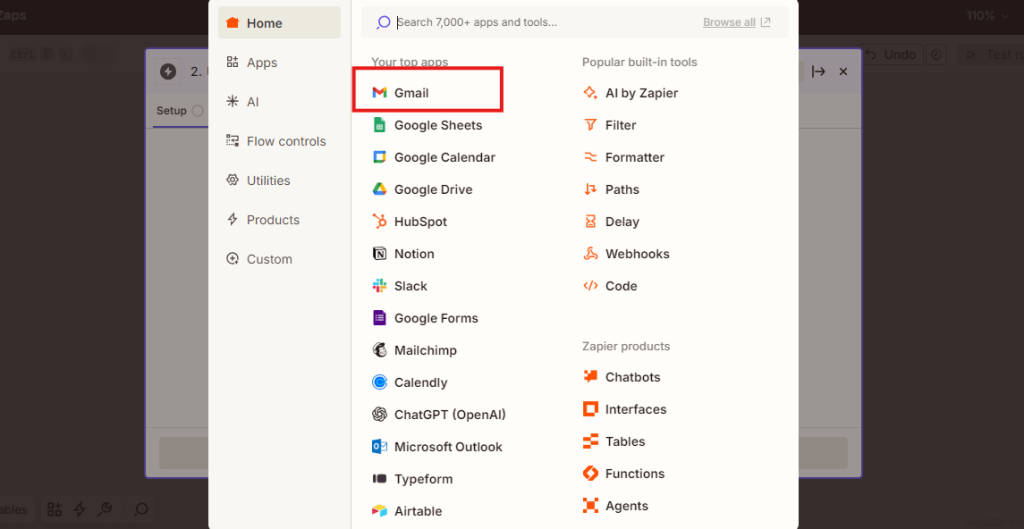The image size is (1024, 529).
Task: Open the Gmail app icon
Action: [379, 93]
